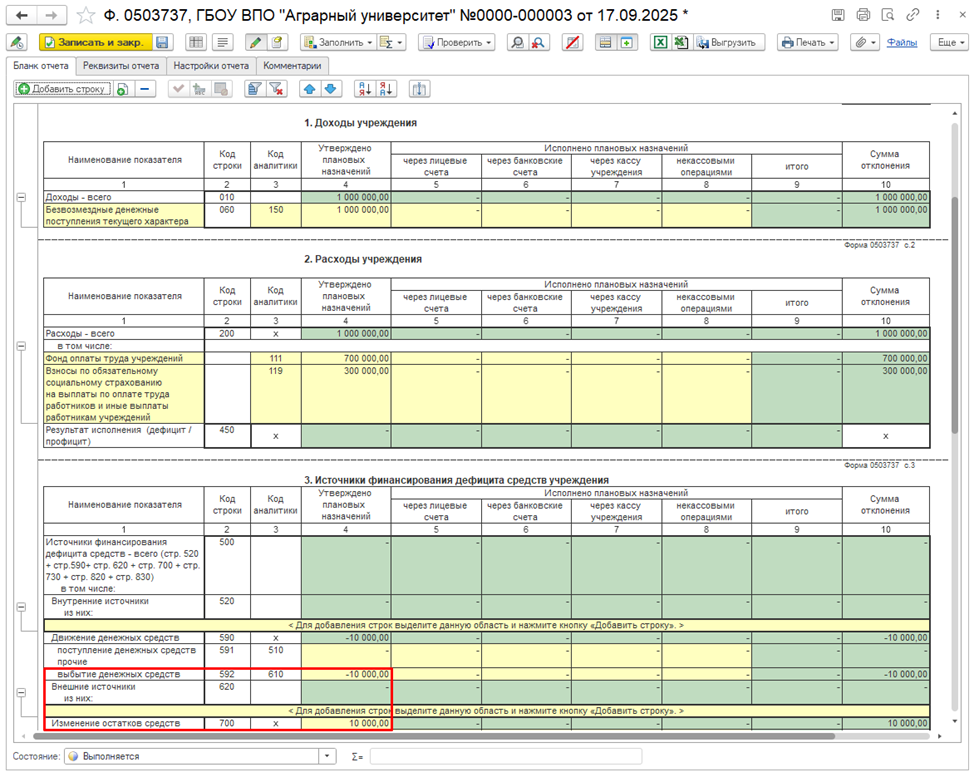Select the Изменение остатков средств row
The height and width of the screenshot is (777, 974).
click(x=488, y=724)
